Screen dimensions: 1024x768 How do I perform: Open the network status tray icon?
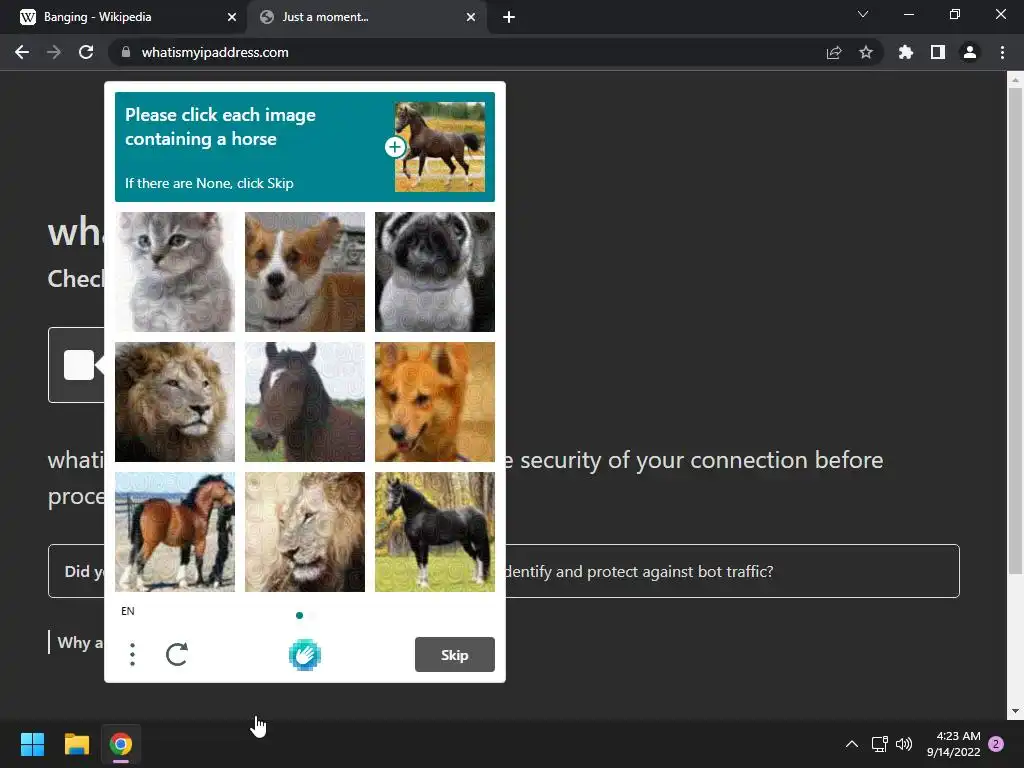(x=879, y=744)
